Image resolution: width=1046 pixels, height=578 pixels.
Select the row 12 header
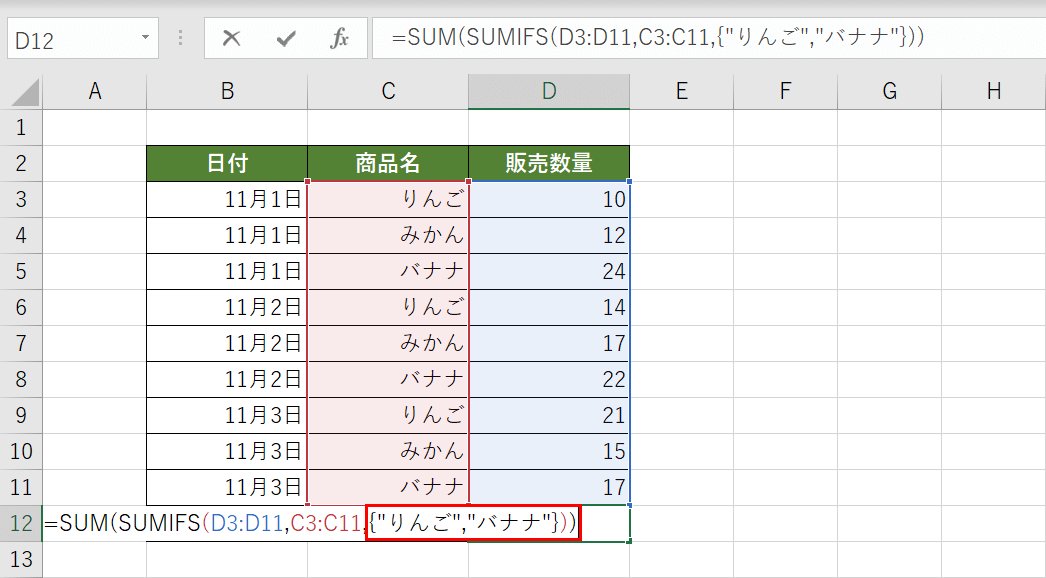click(21, 523)
